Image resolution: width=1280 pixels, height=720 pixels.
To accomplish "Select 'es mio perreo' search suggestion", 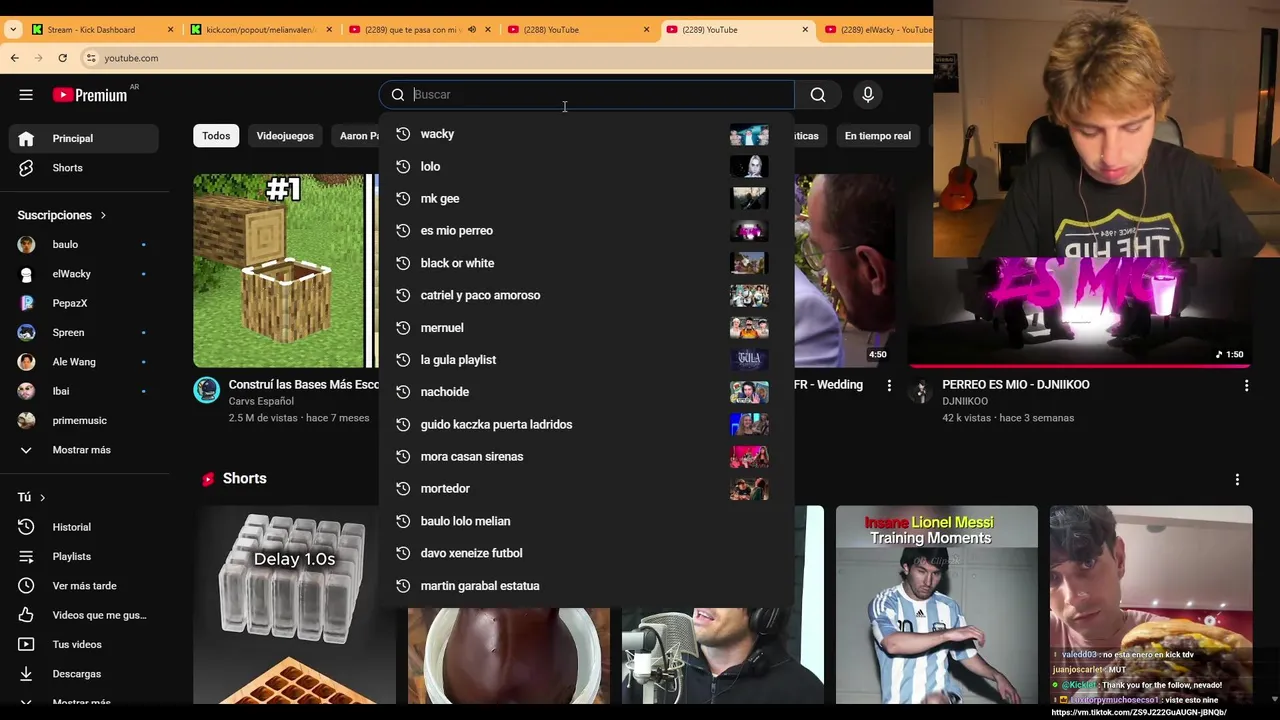I will tap(586, 231).
